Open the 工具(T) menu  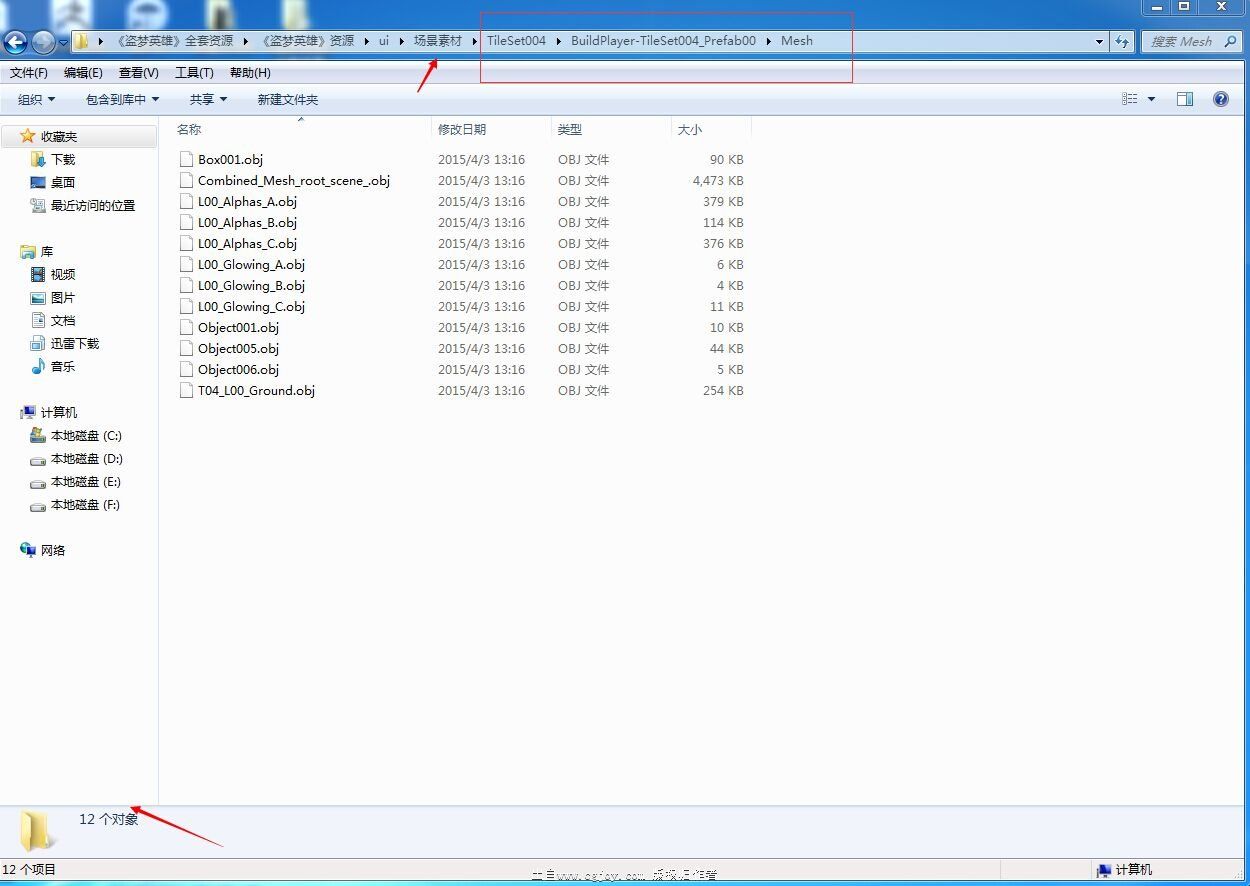[x=194, y=73]
